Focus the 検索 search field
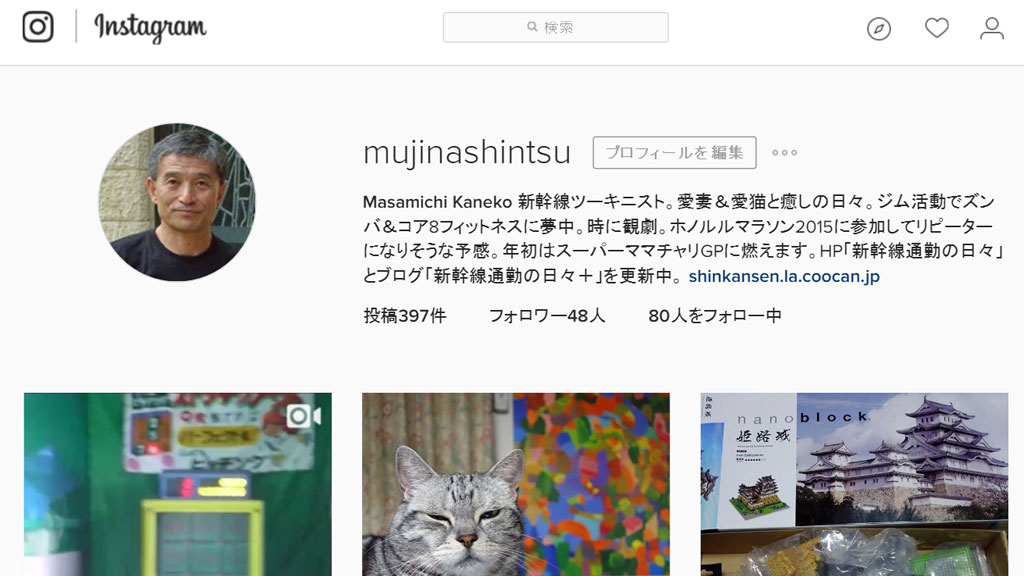Screen dimensions: 1024x576 (x=555, y=27)
